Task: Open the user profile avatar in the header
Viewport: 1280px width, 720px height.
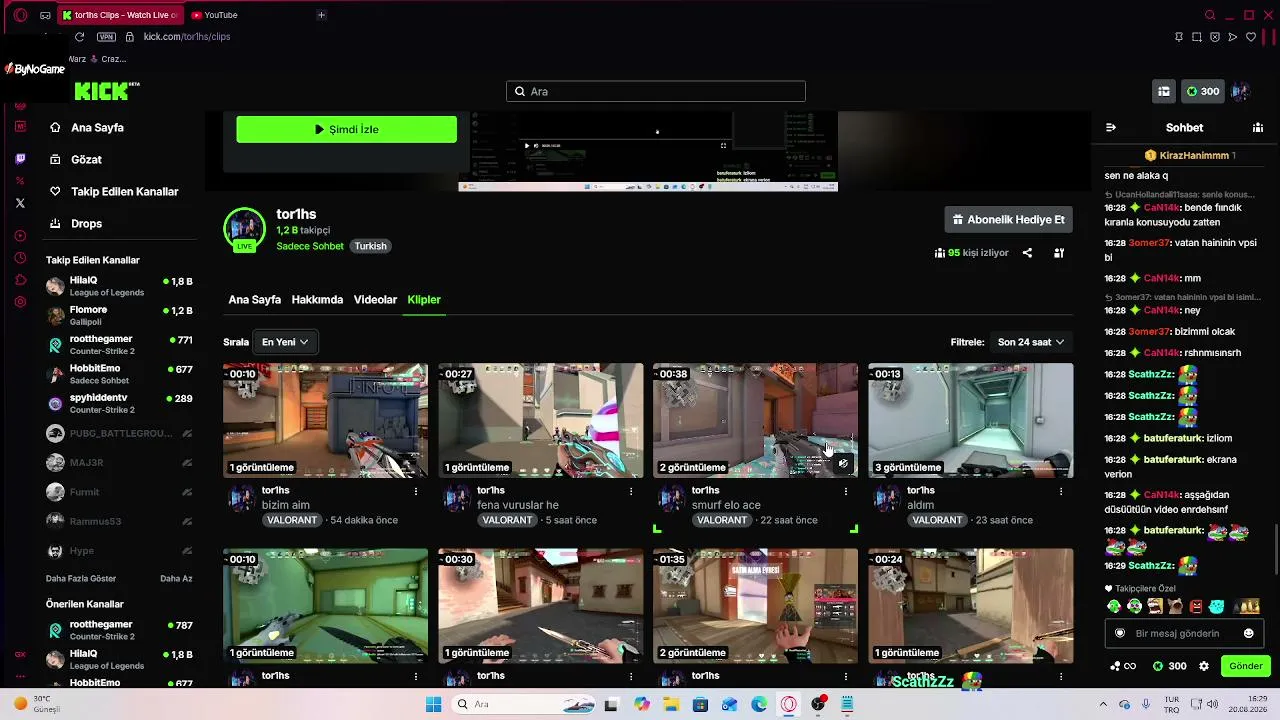Action: tap(1241, 91)
